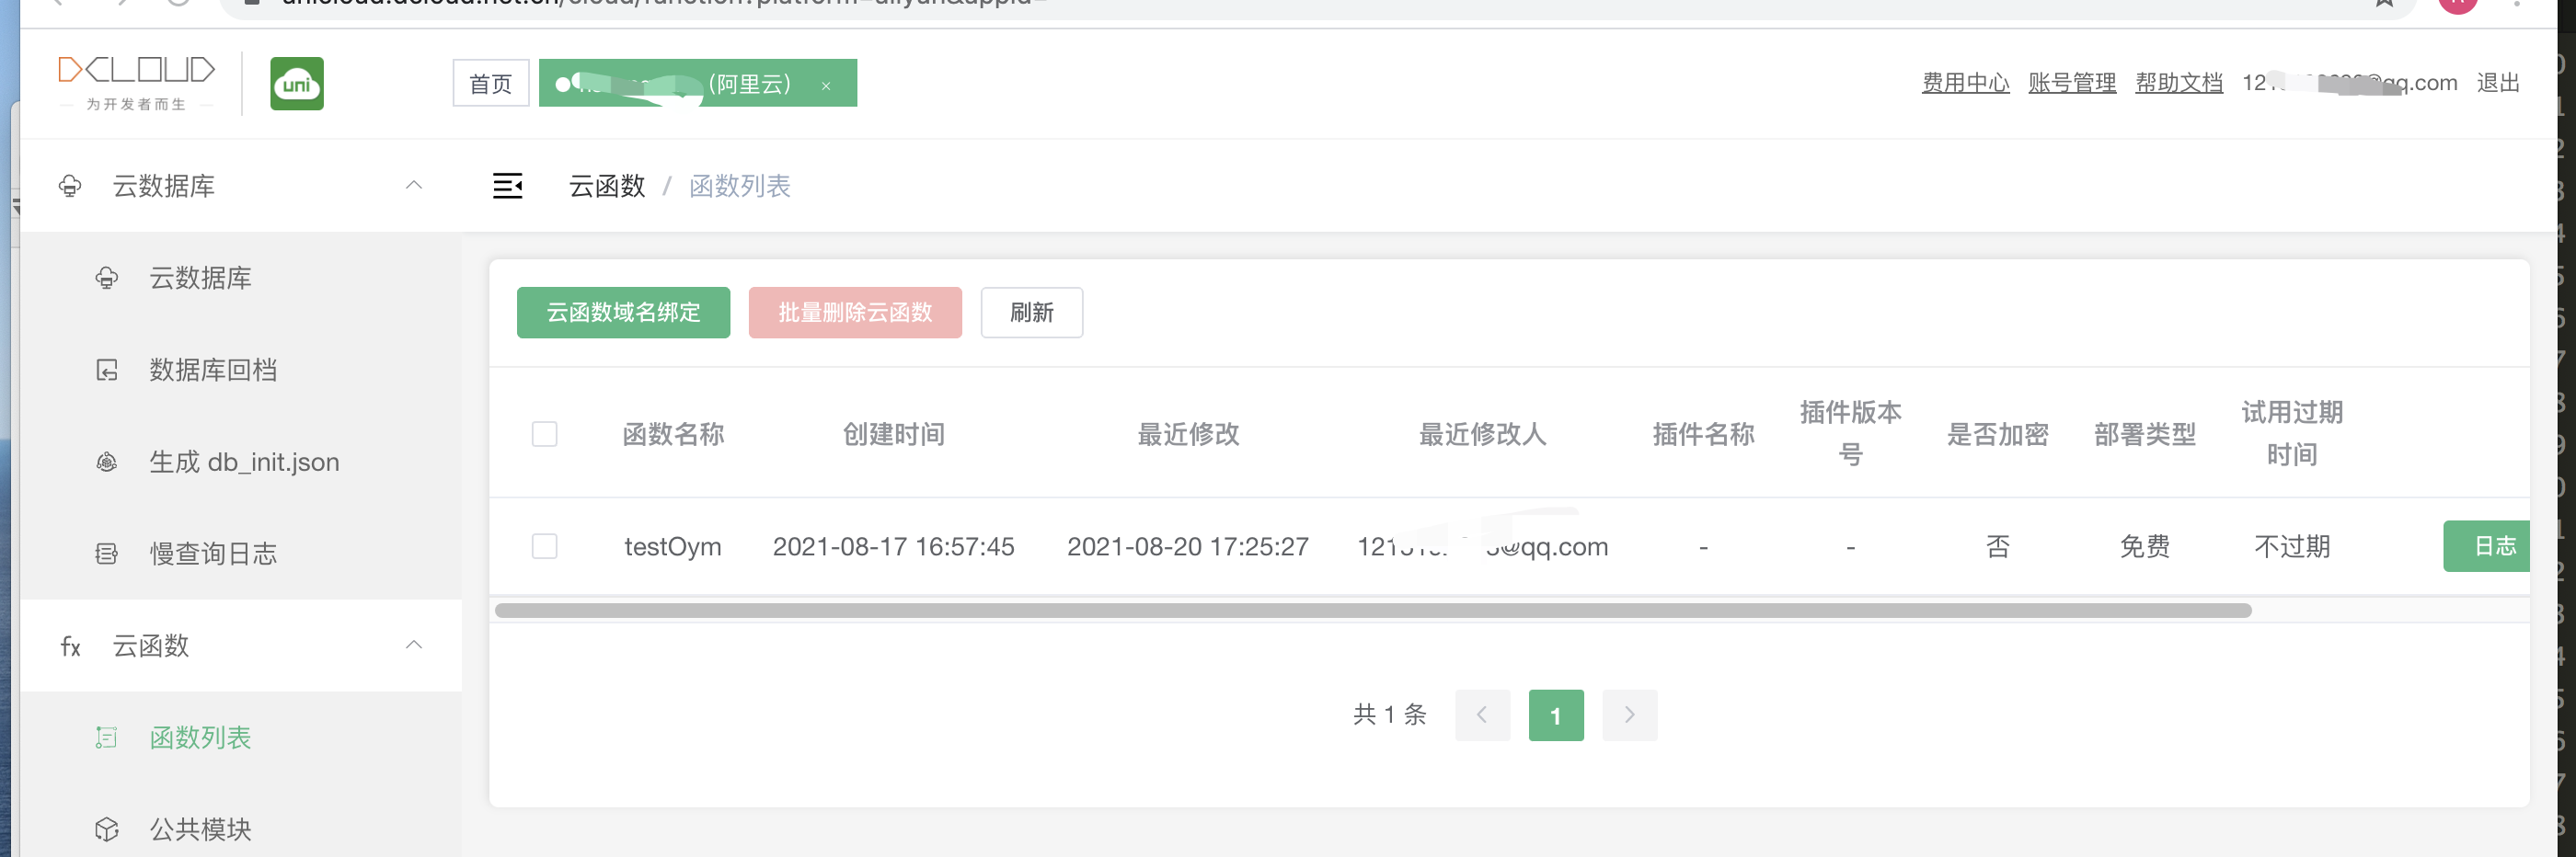Collapse the 云数据库 sidebar section
The image size is (2576, 857).
pyautogui.click(x=414, y=185)
